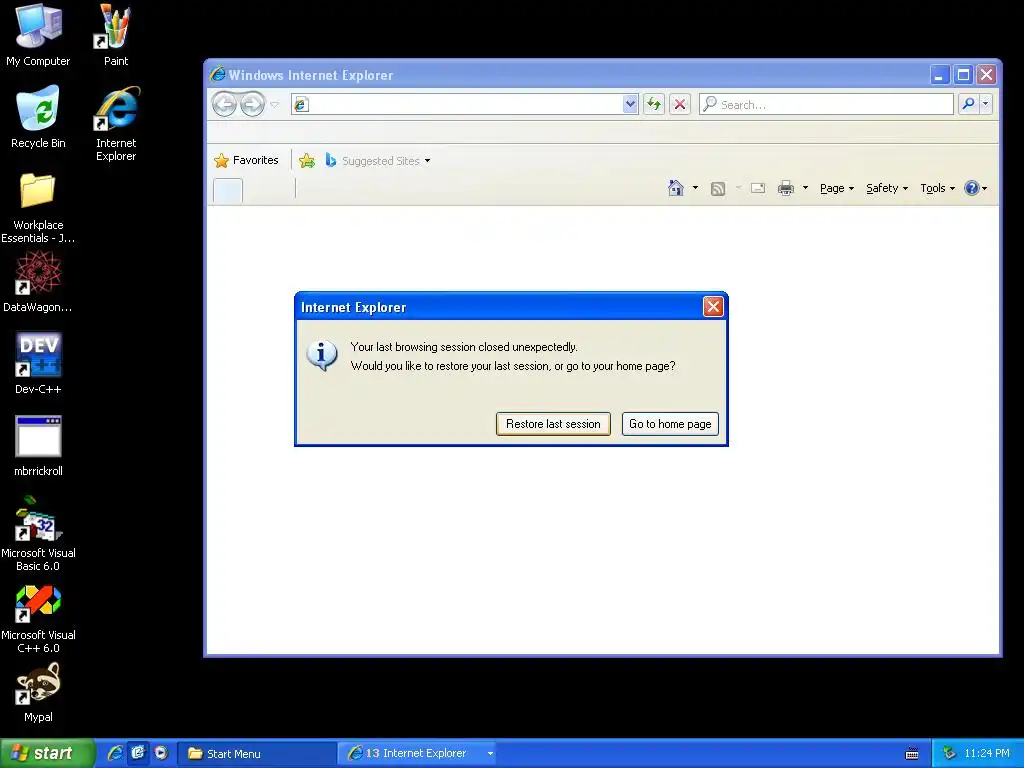Click the Home page house icon
Screen dimensions: 1024x768
[x=676, y=188]
